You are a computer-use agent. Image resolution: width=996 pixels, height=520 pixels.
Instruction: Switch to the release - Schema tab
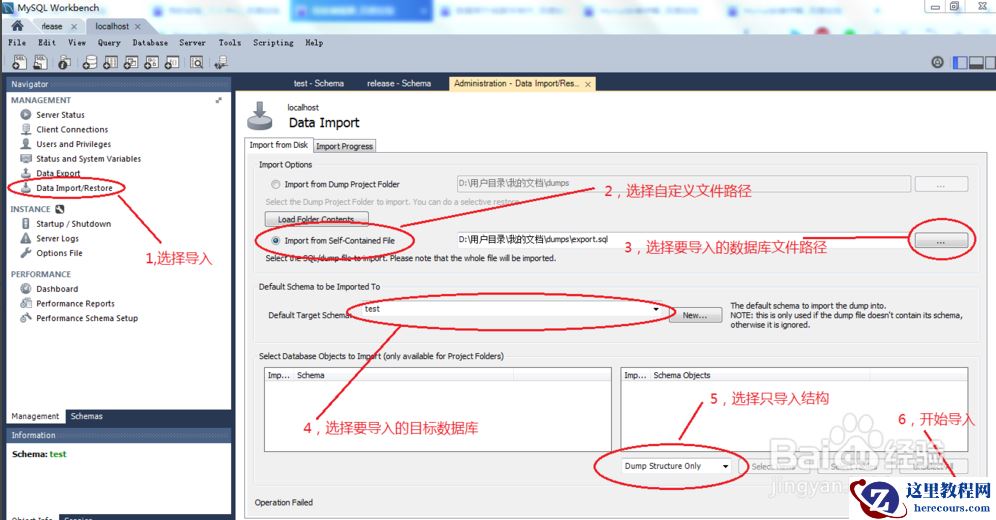coord(399,83)
